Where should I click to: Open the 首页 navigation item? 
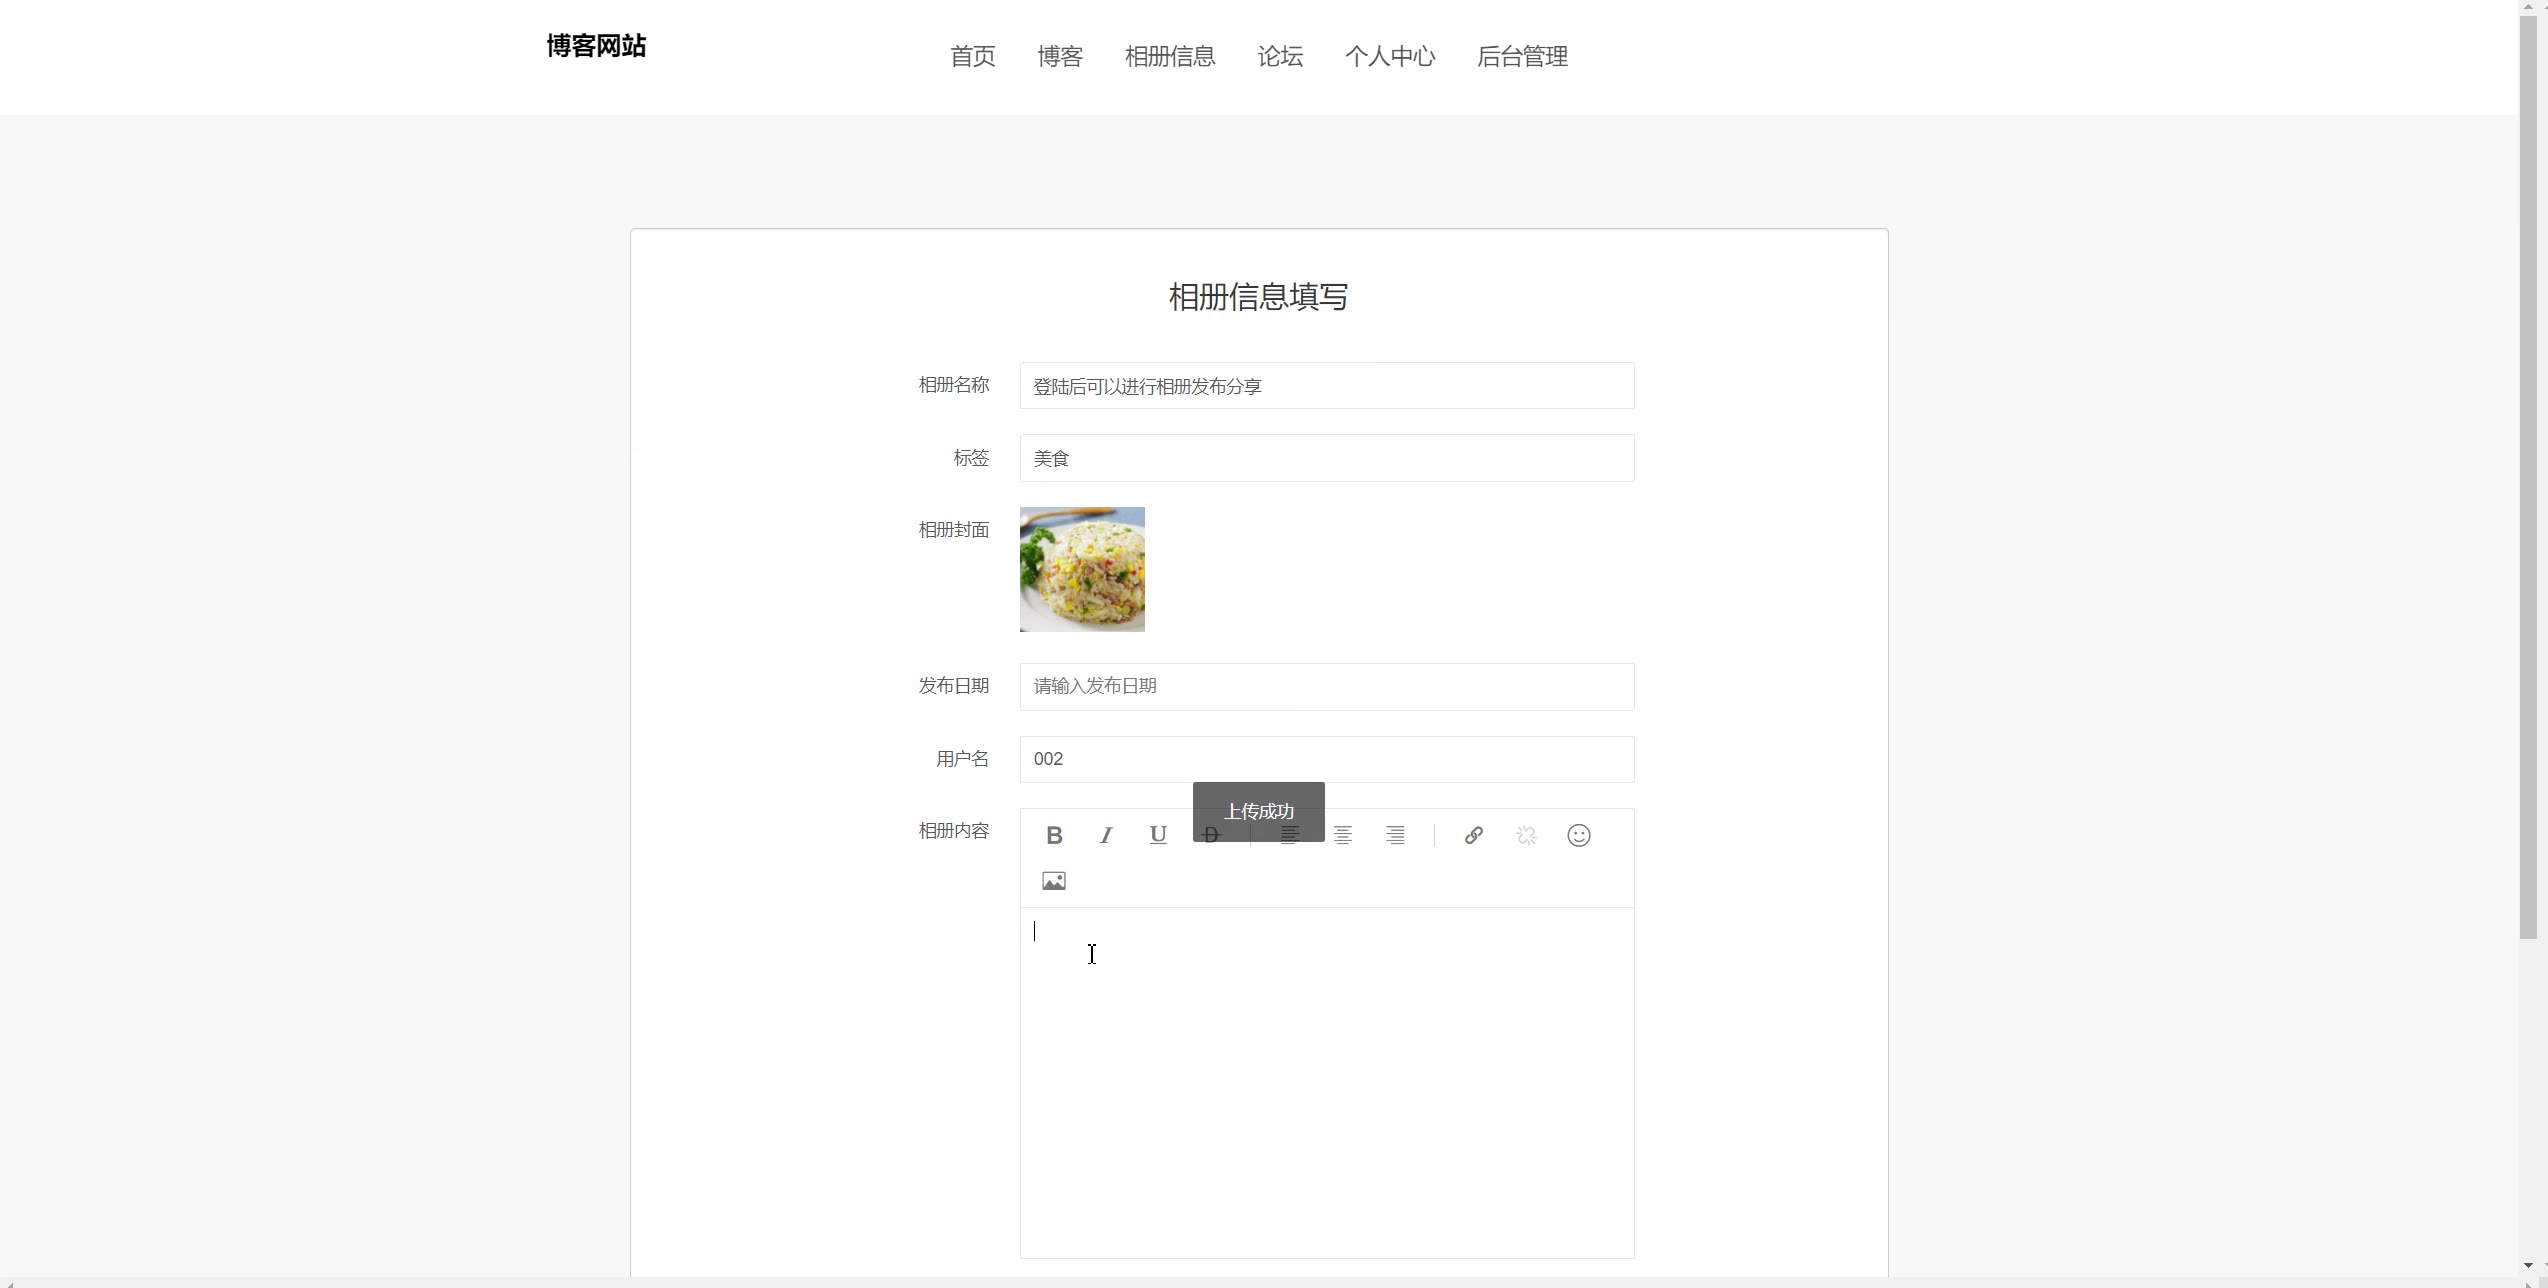(x=972, y=57)
